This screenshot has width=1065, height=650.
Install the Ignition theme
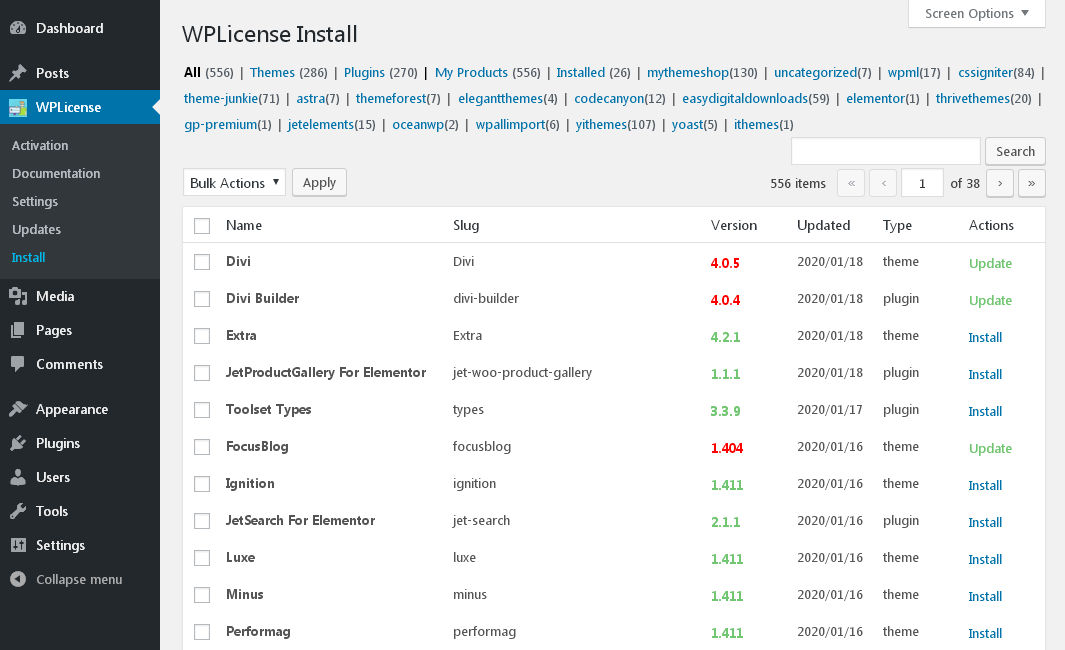tap(985, 486)
